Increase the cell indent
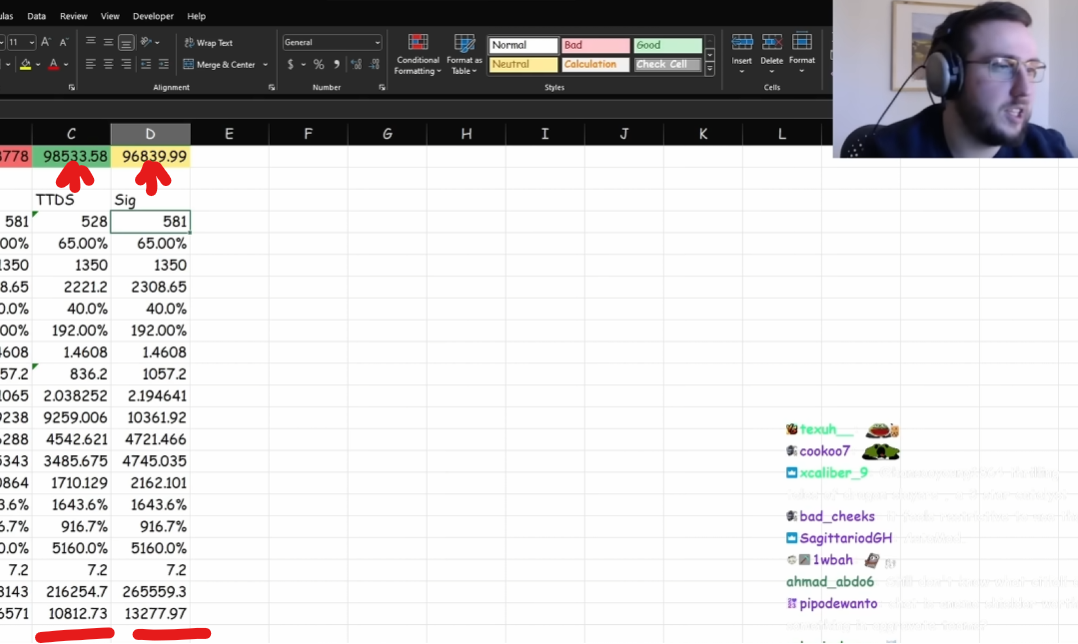This screenshot has width=1078, height=644. point(164,64)
